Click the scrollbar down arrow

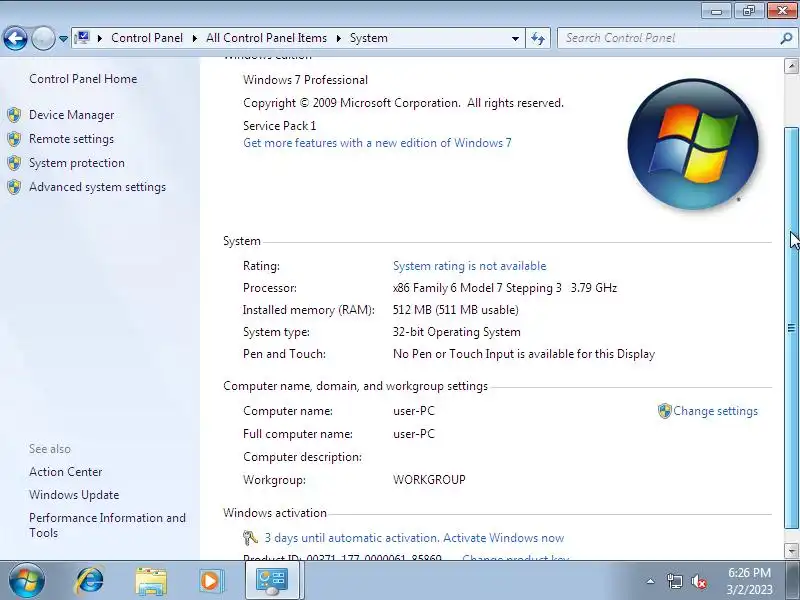[x=791, y=551]
